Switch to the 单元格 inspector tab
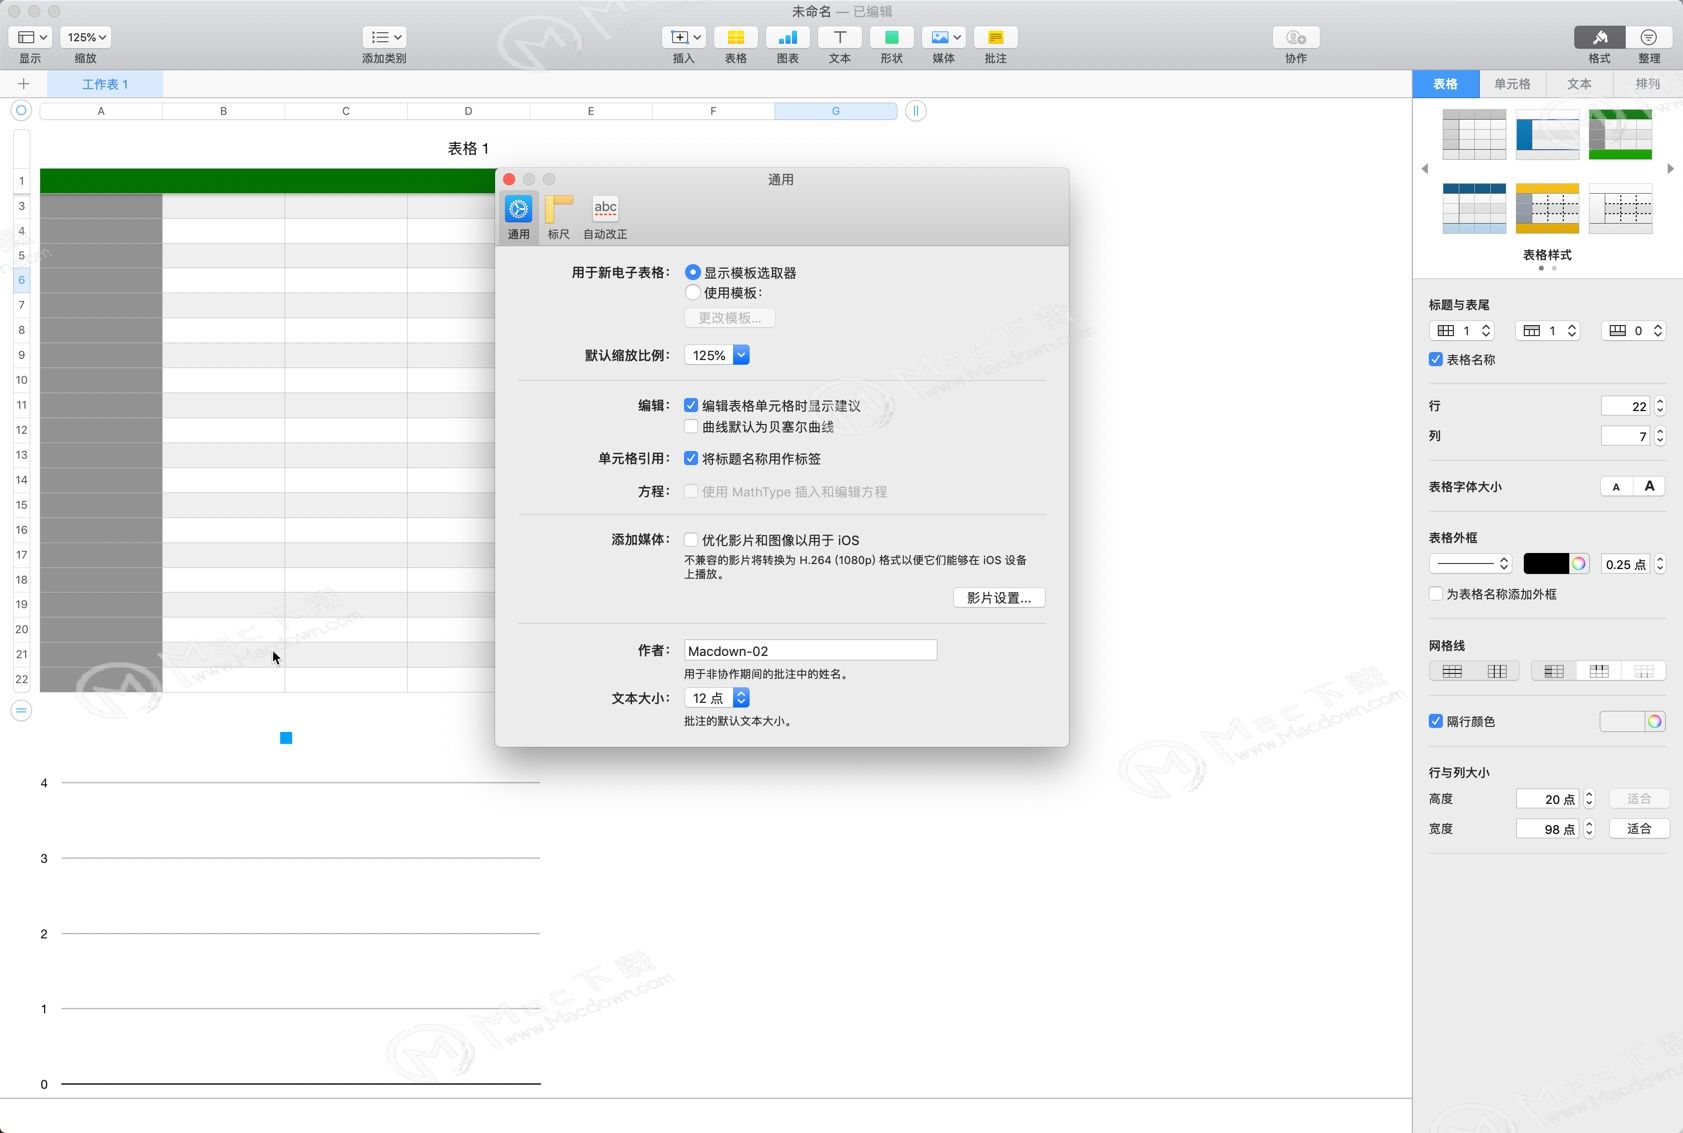 tap(1512, 84)
